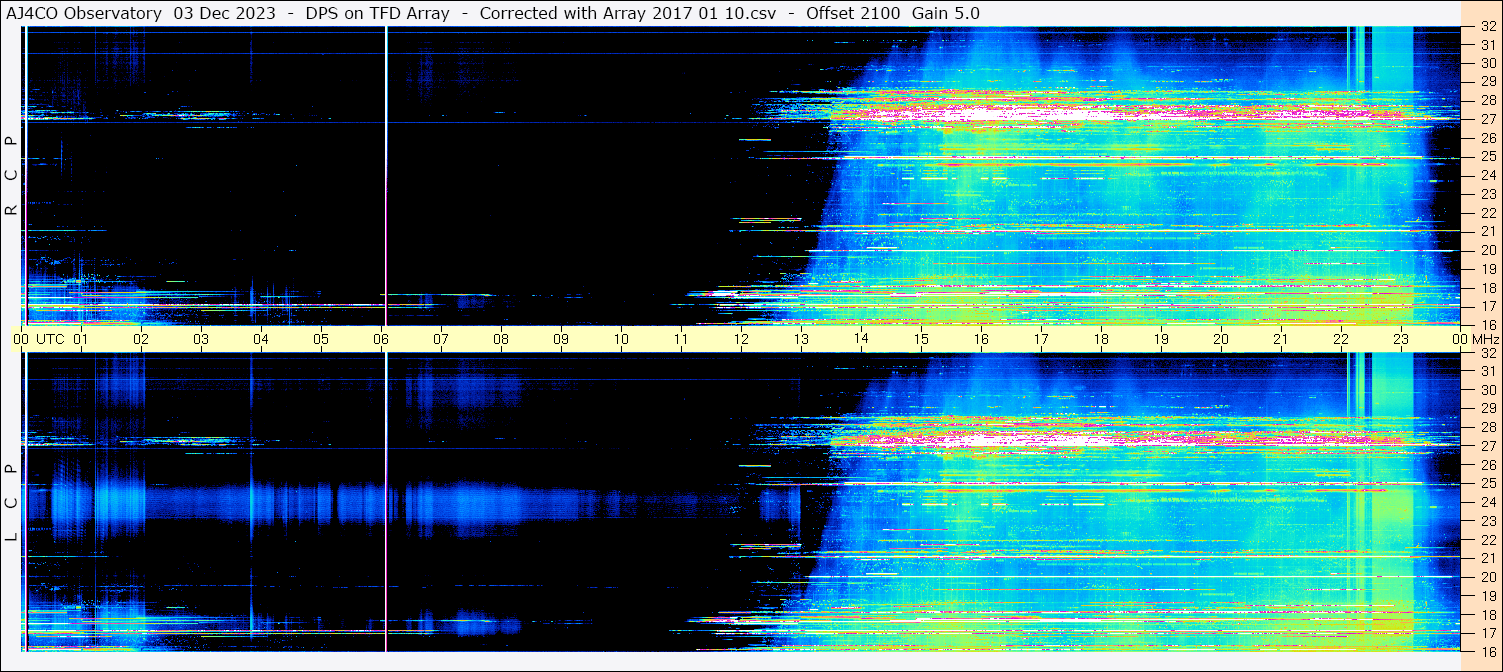Pick the 18 MHz label on the RCP frequency scale
The image size is (1503, 672).
pyautogui.click(x=1487, y=288)
